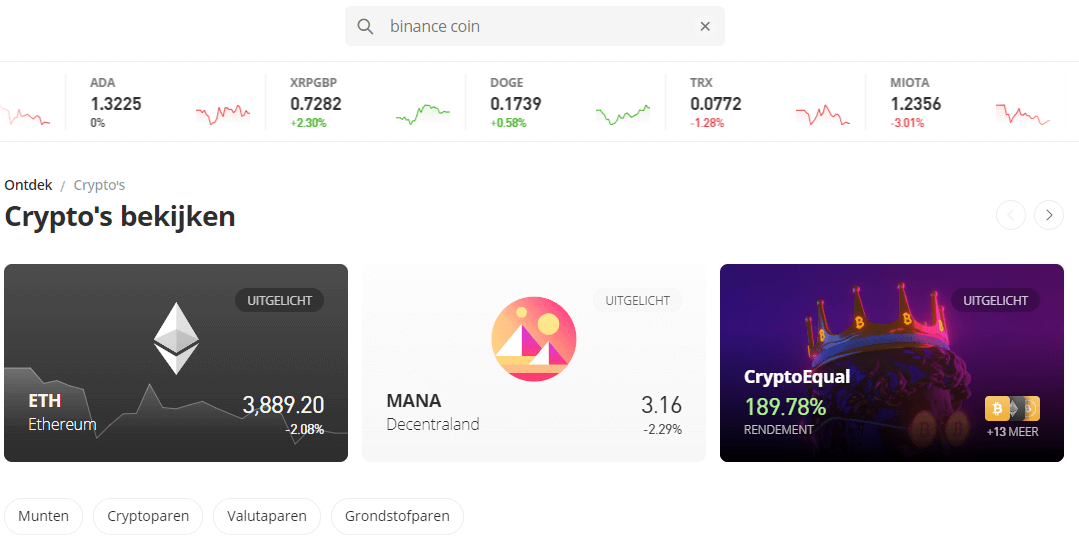This screenshot has height=541, width=1079.
Task: Clear the search field with X icon
Action: click(x=705, y=26)
